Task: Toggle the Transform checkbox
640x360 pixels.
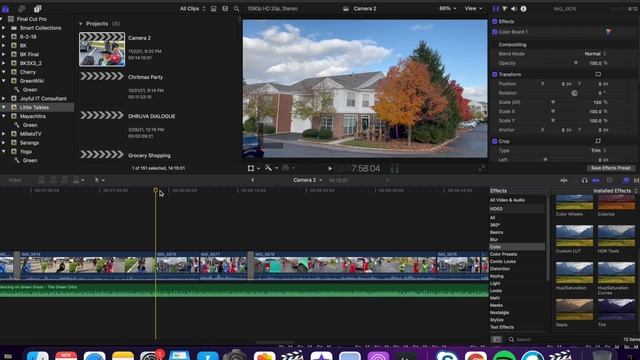Action: click(x=495, y=75)
